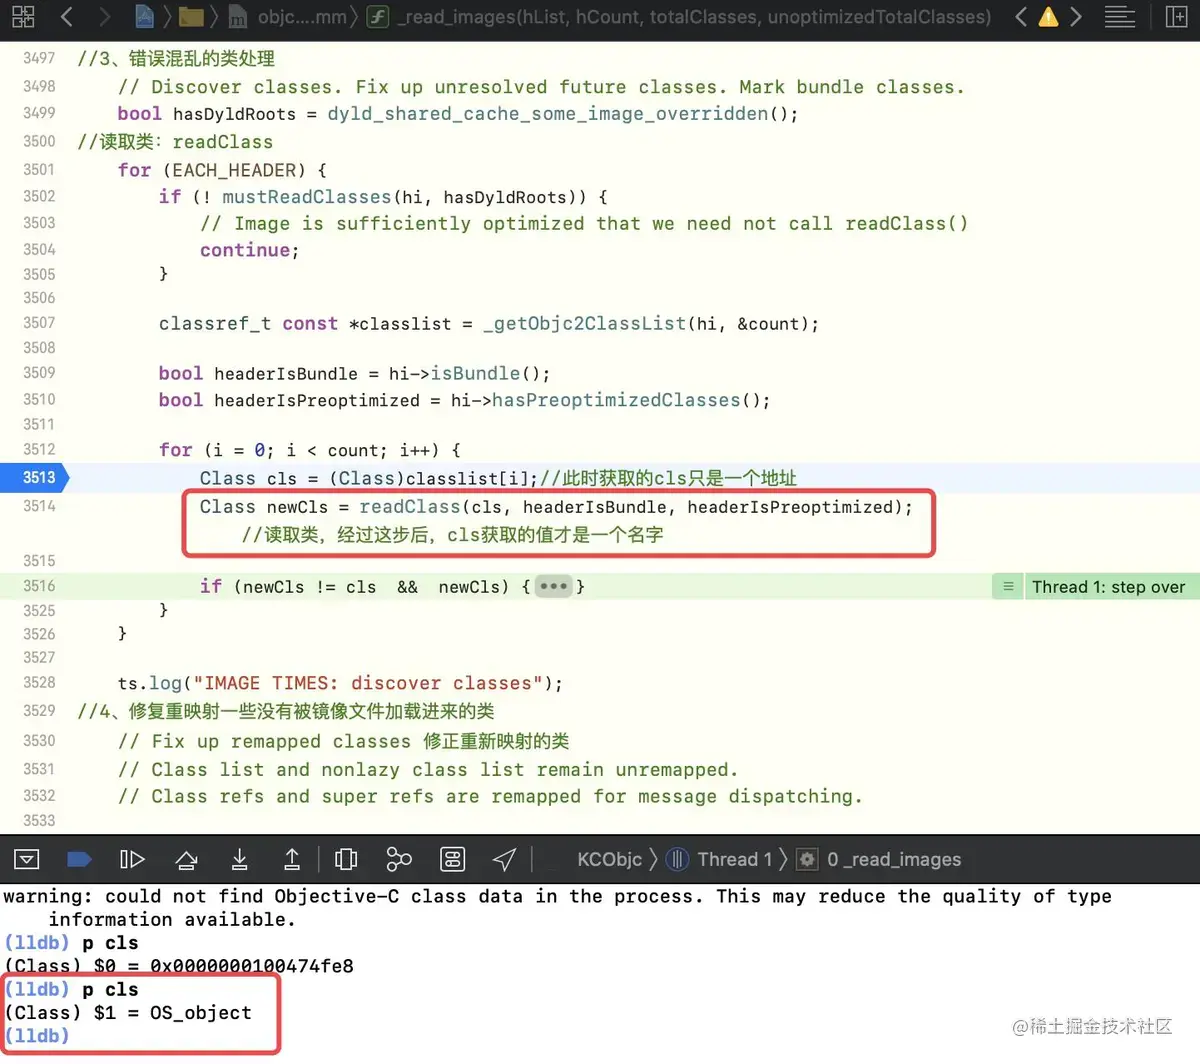Step over the current line

pos(186,859)
